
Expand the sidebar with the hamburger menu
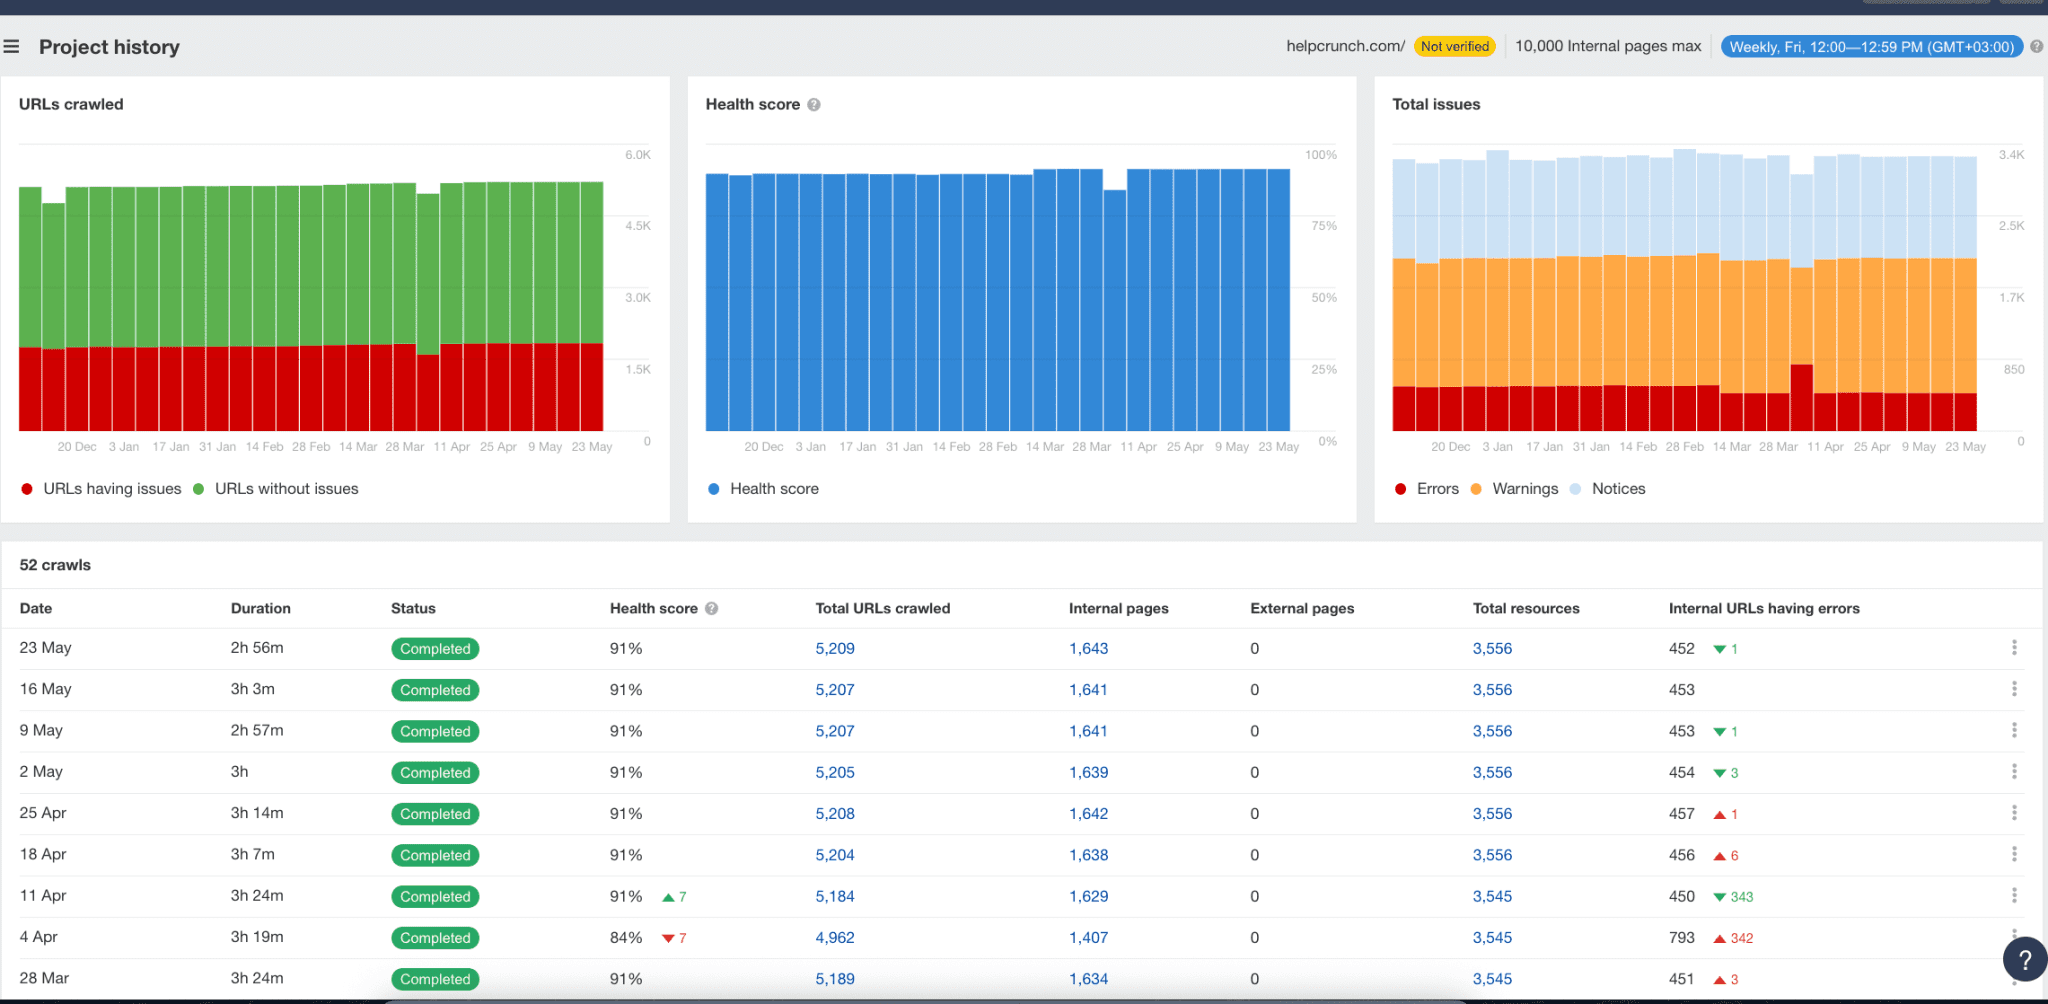pos(12,46)
